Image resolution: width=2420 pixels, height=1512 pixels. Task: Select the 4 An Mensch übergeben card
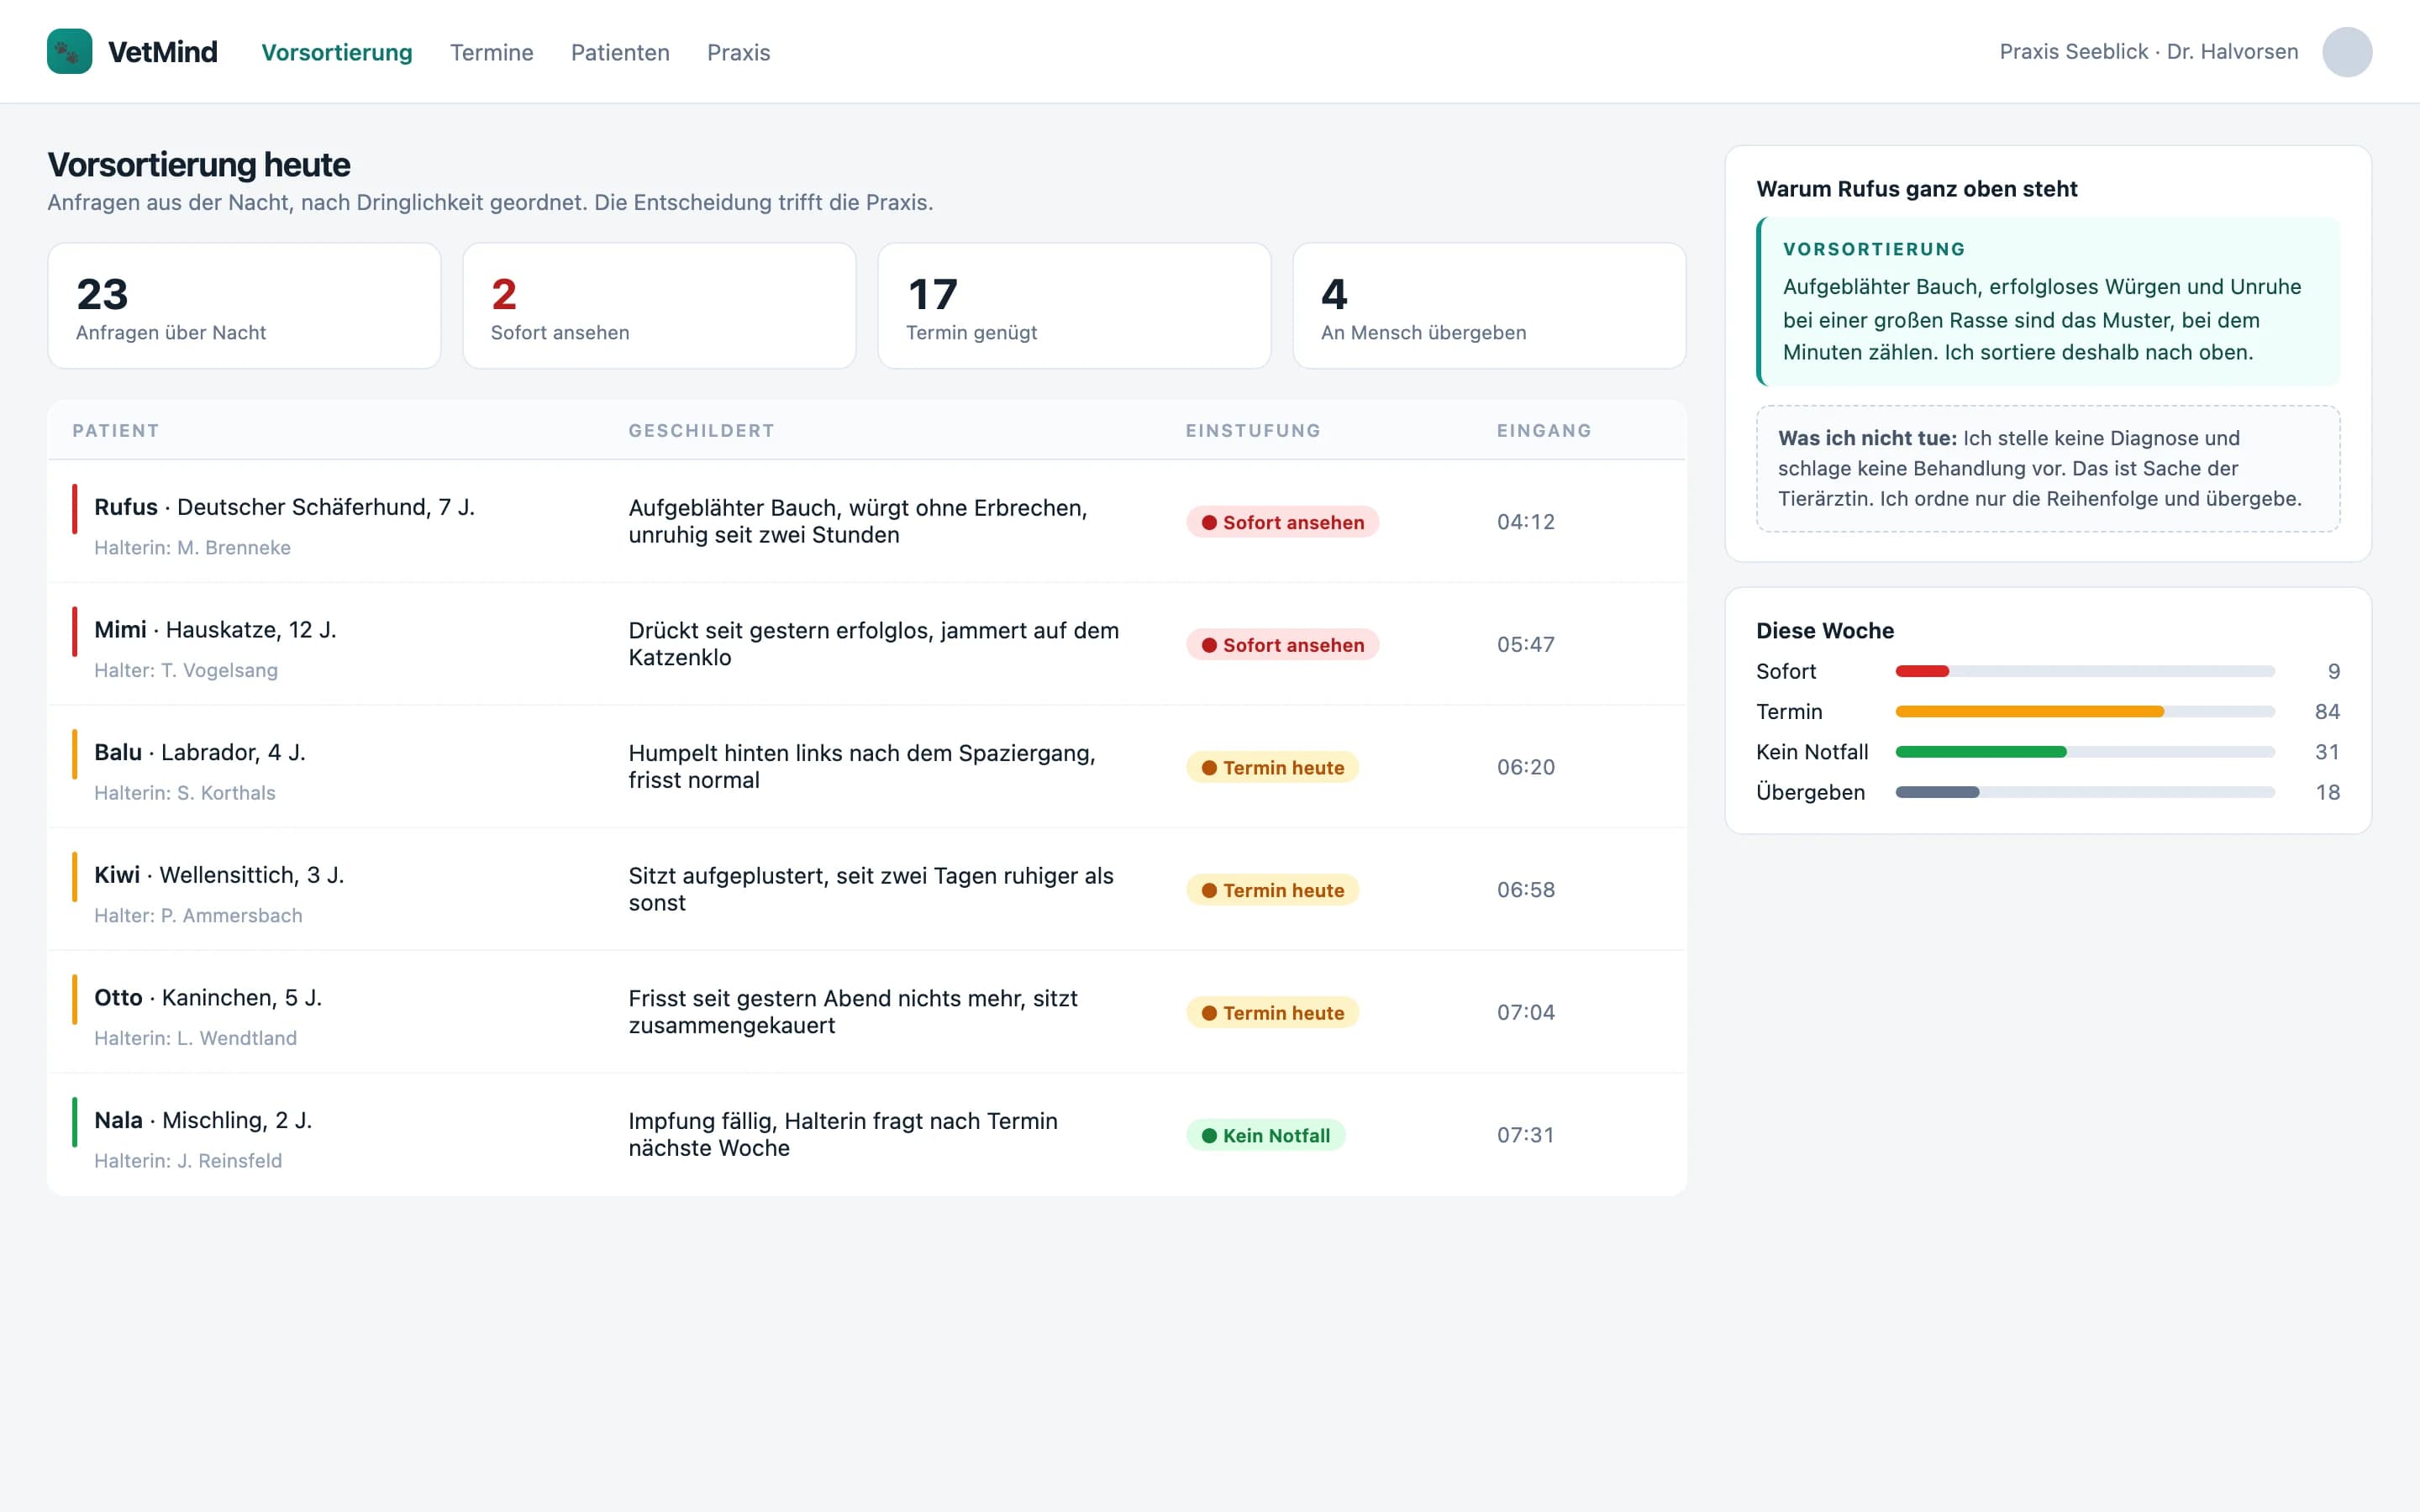1489,306
